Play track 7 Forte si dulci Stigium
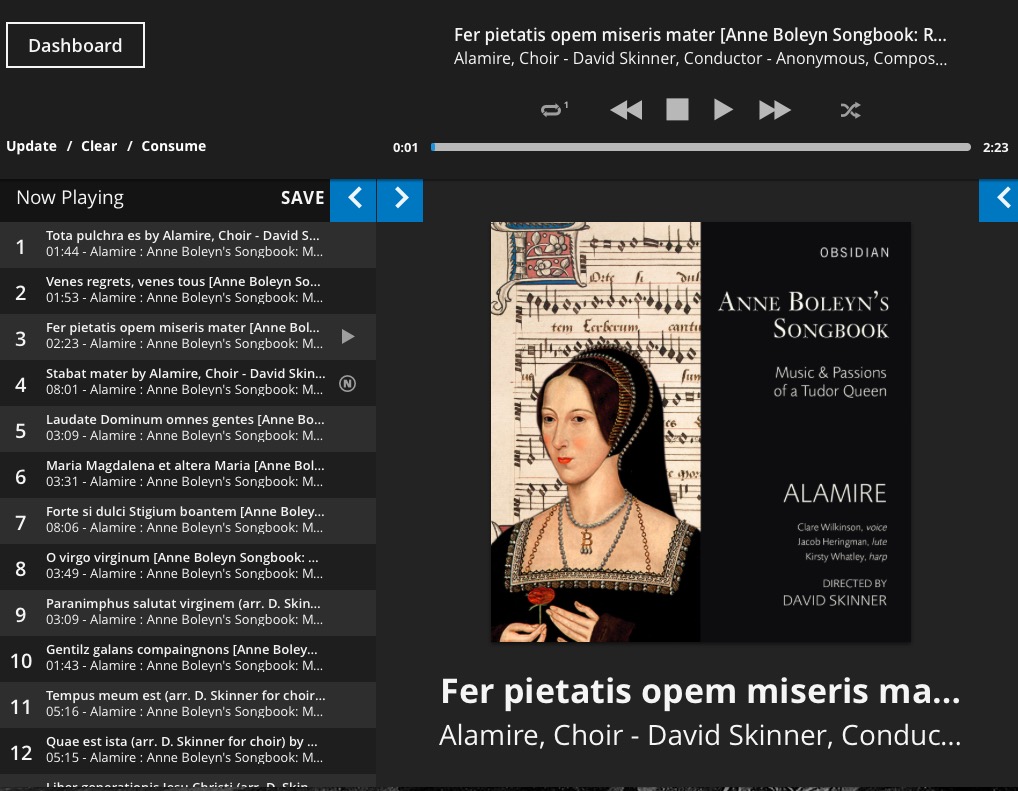1018x791 pixels. 183,520
